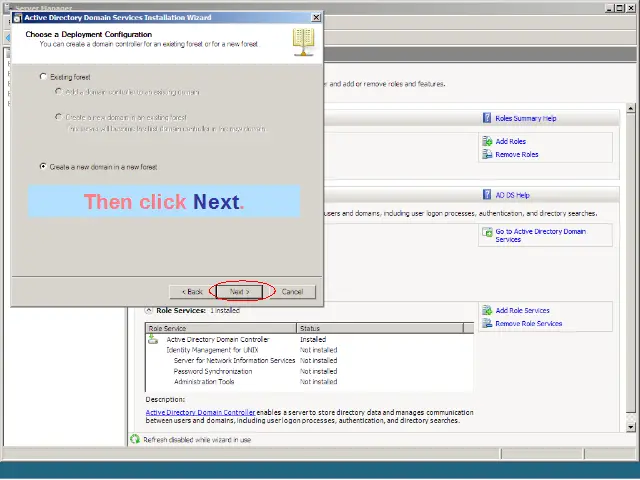Open the Add Role Services link
The width and height of the screenshot is (640, 480).
pyautogui.click(x=522, y=310)
